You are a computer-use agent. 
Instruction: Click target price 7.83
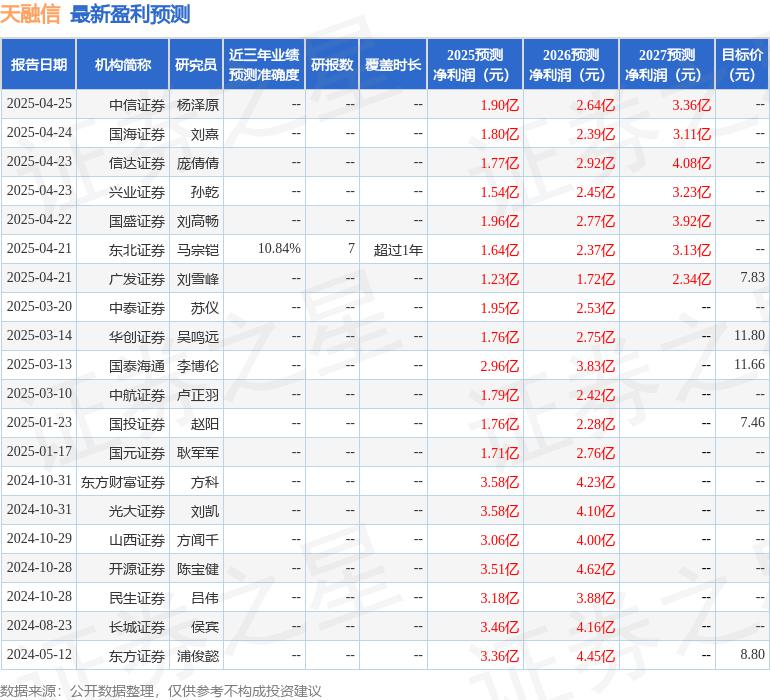[752, 278]
